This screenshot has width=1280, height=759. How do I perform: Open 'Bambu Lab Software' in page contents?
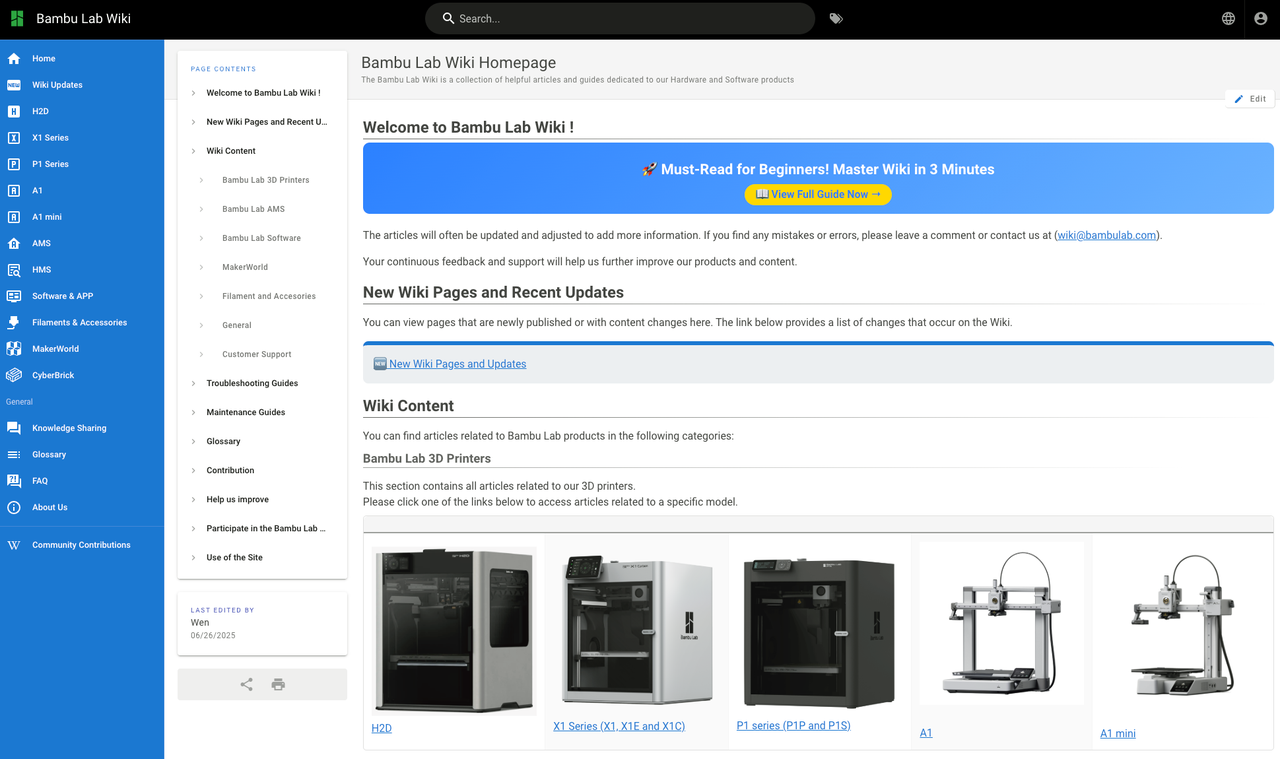pos(262,238)
